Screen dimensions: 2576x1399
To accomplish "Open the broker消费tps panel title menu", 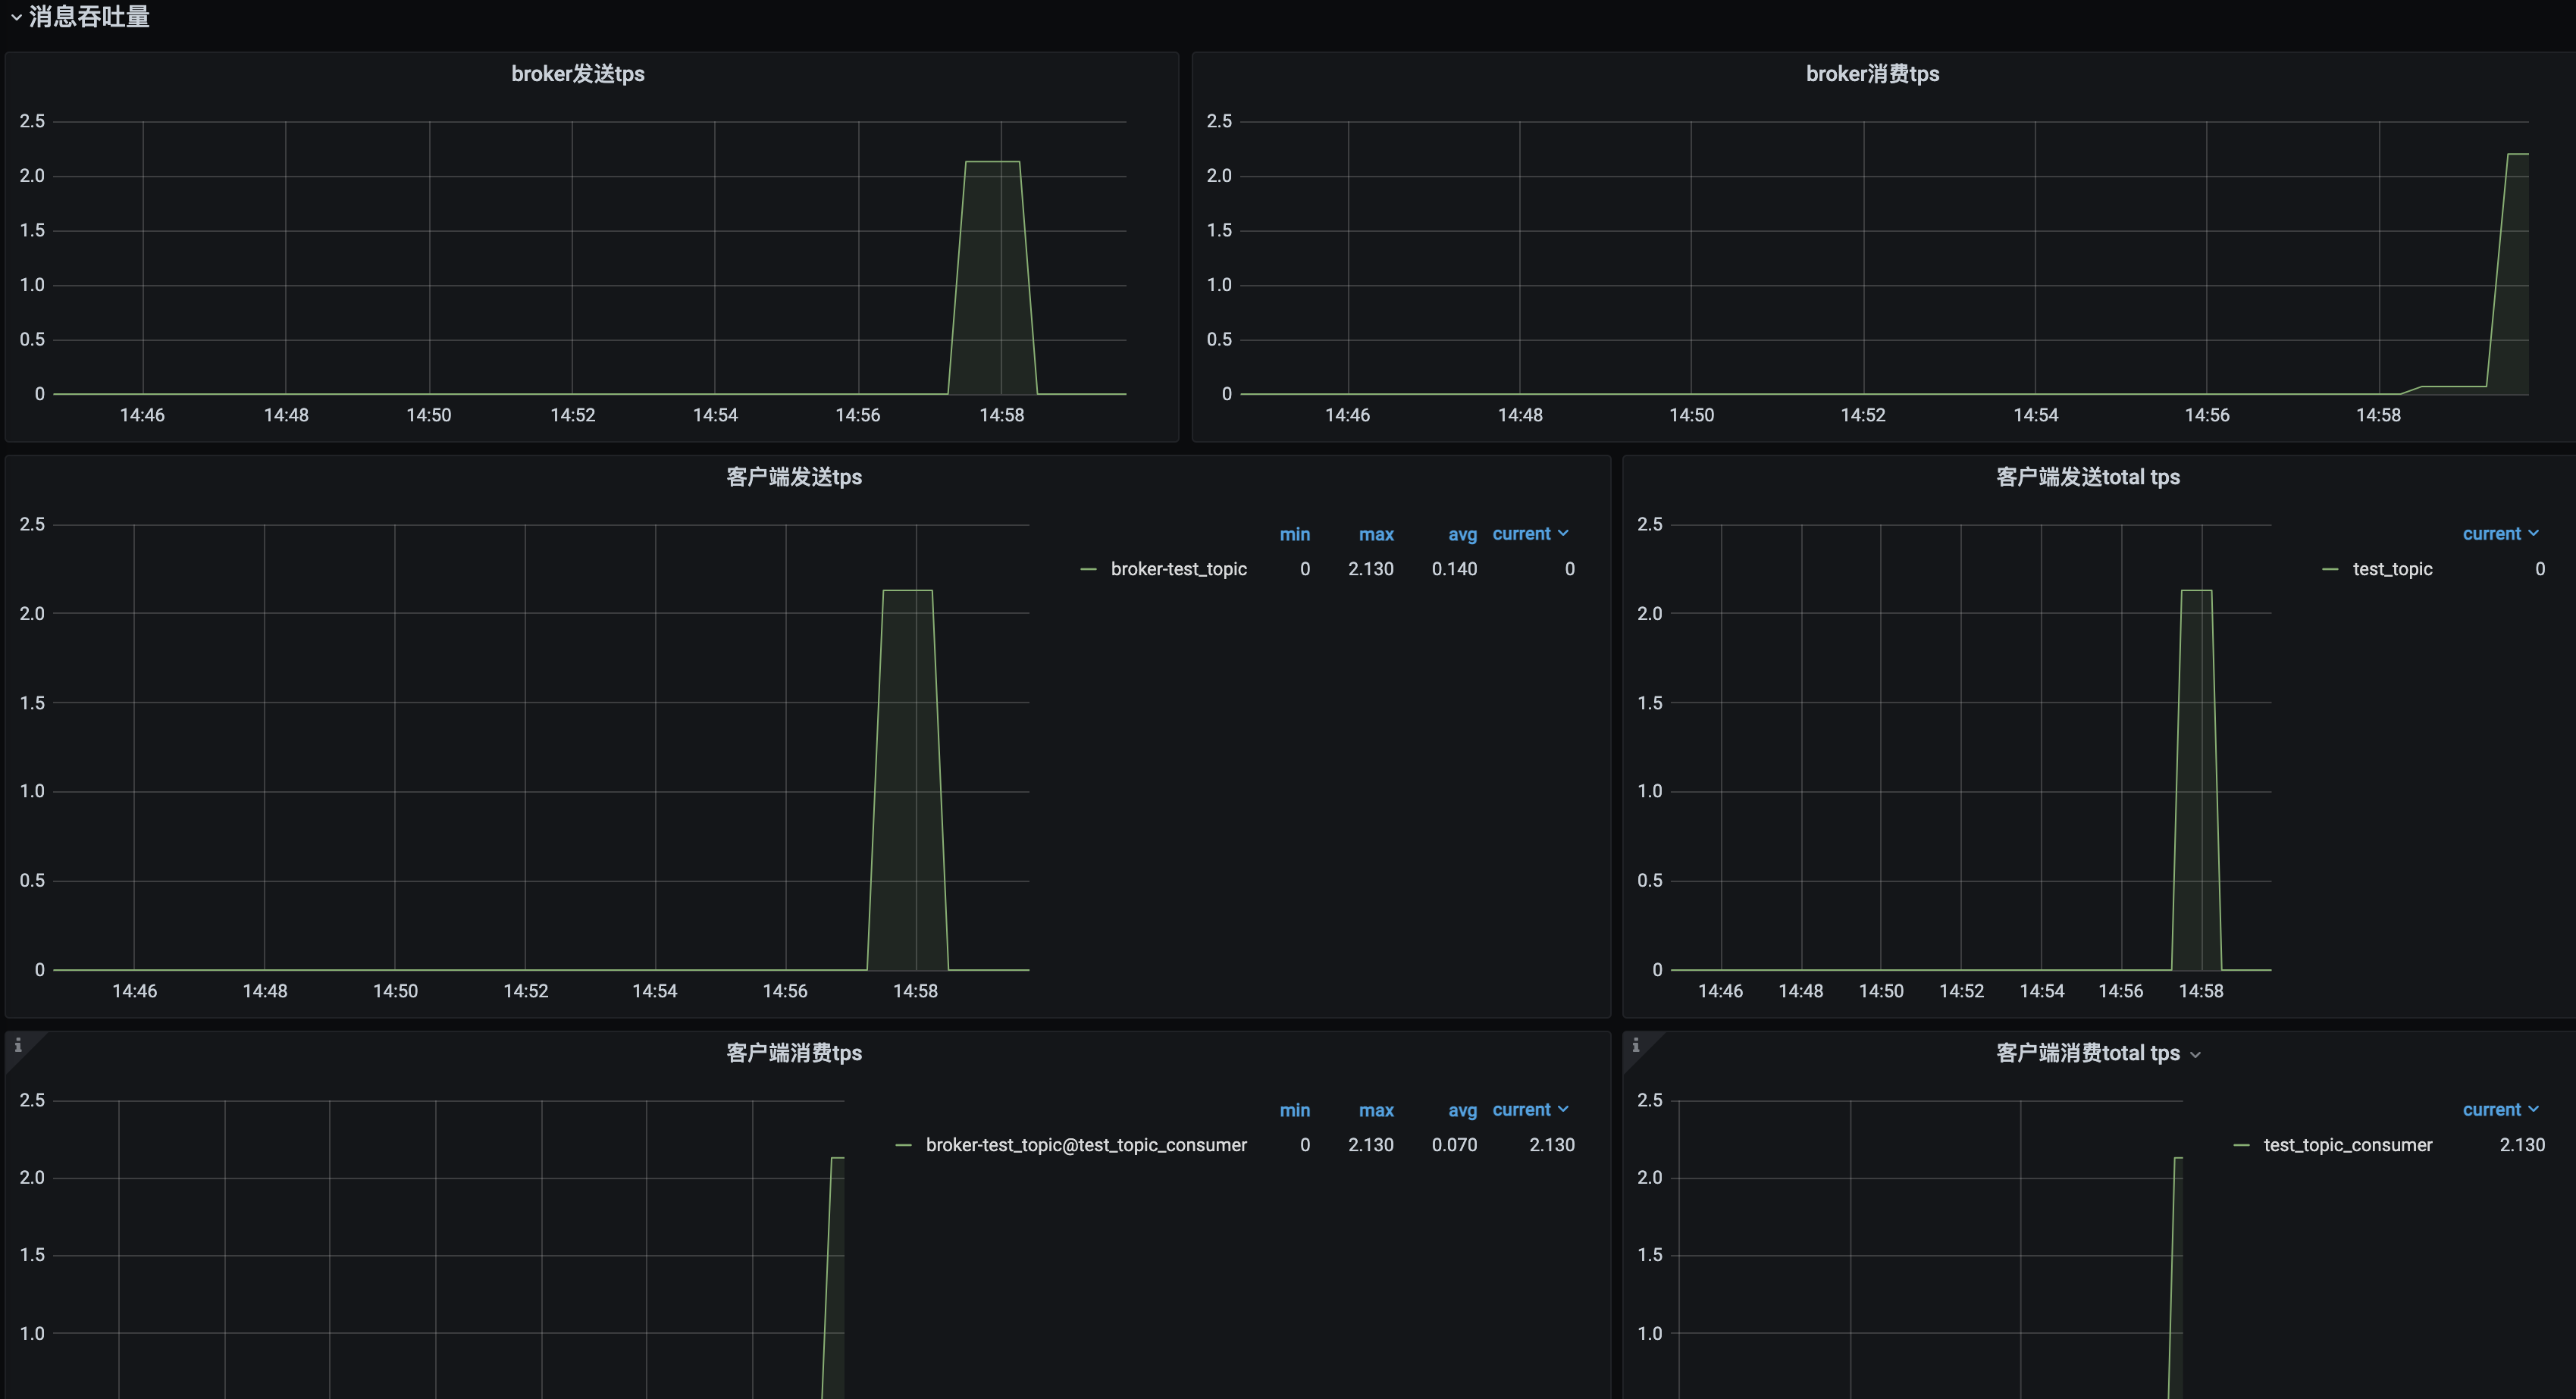I will click(x=1872, y=74).
